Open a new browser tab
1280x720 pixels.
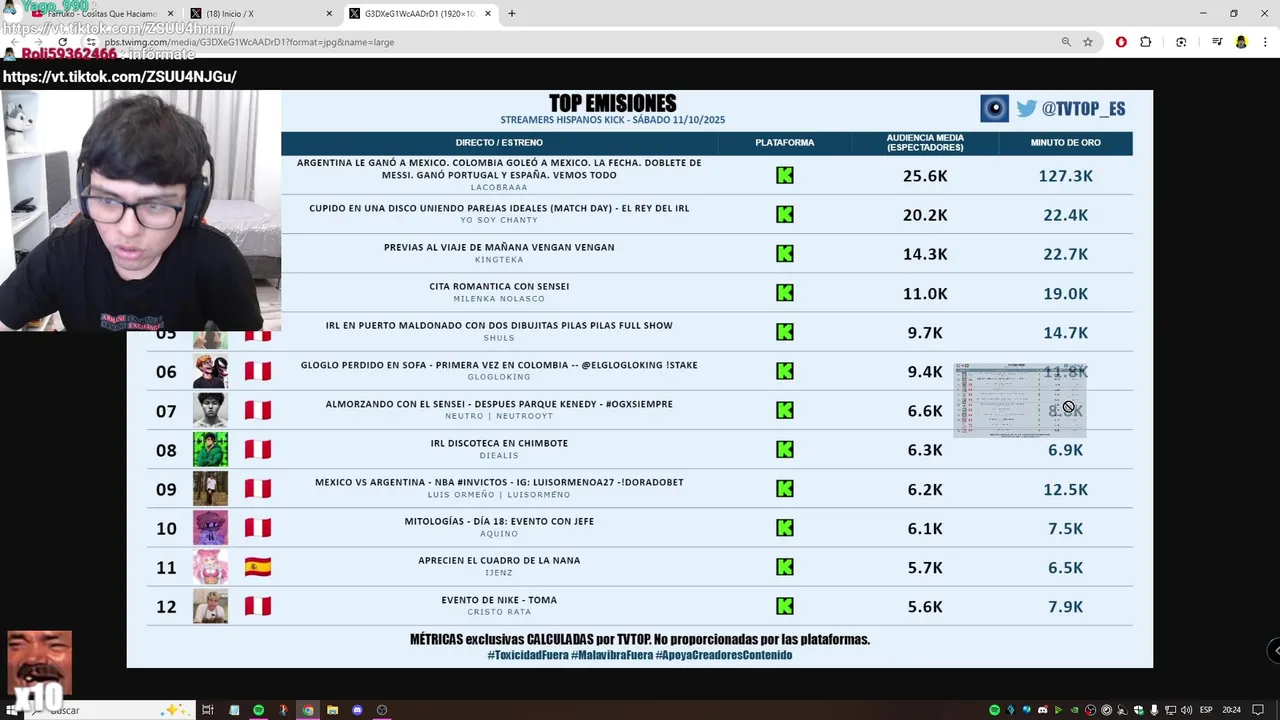(512, 14)
